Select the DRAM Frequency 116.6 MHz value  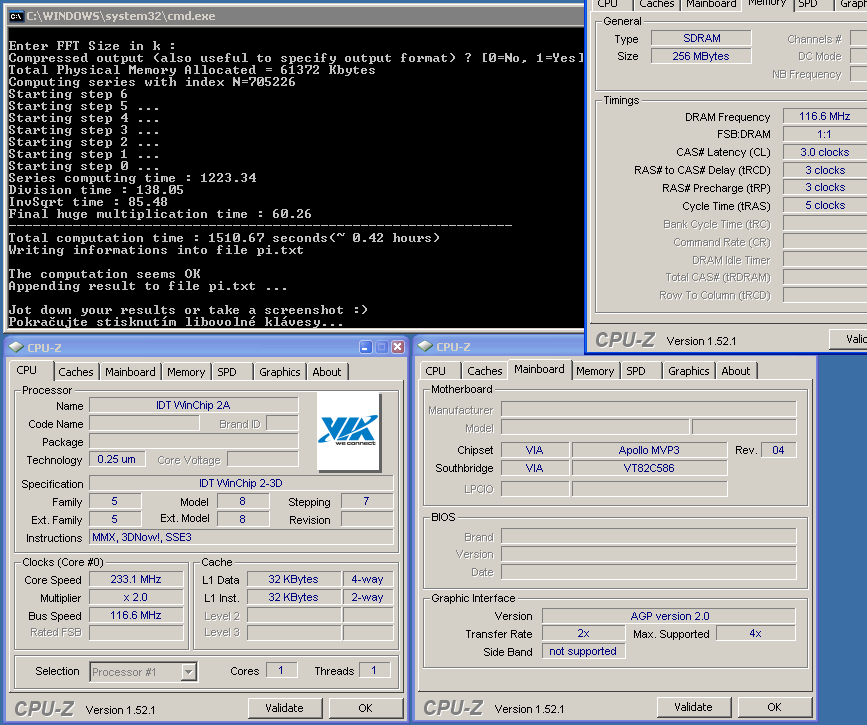(823, 117)
